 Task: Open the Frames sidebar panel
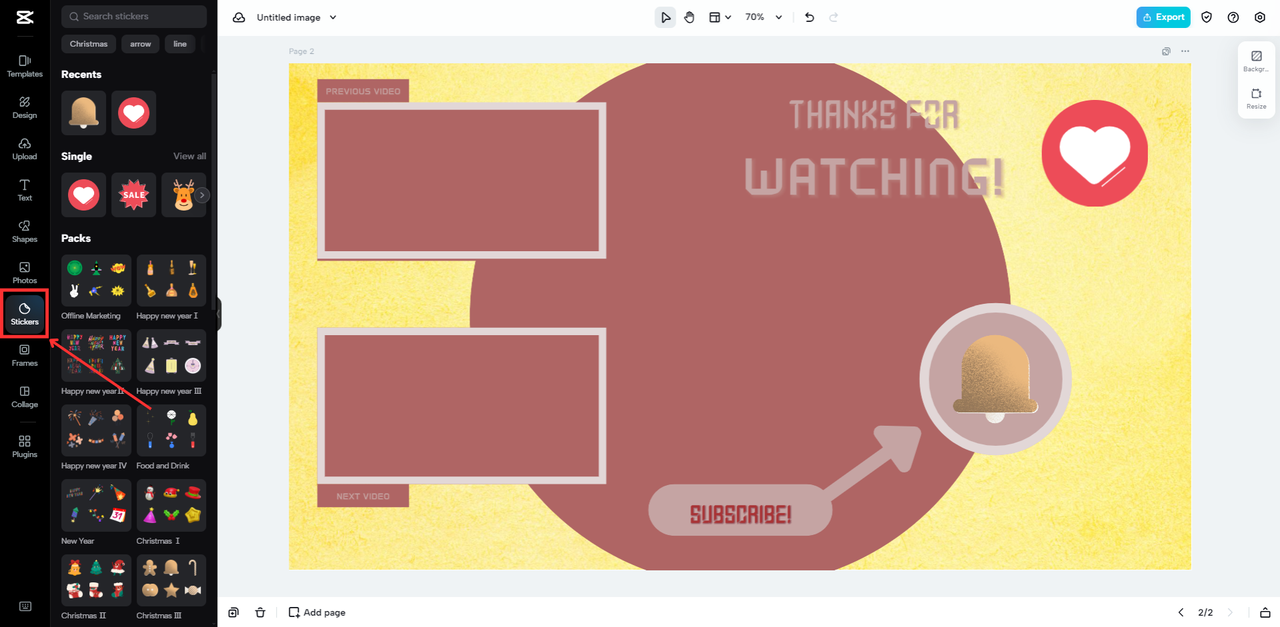(x=25, y=355)
